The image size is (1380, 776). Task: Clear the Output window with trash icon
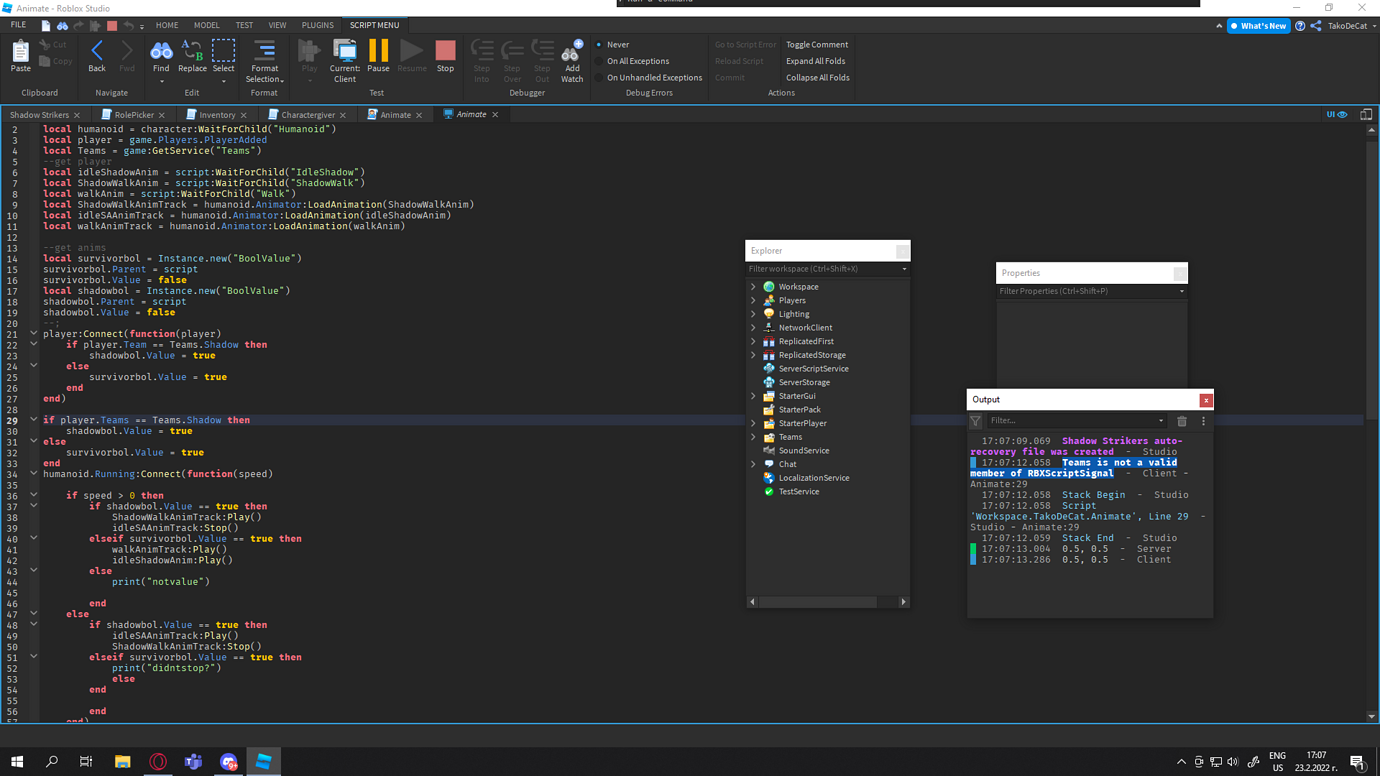tap(1182, 421)
